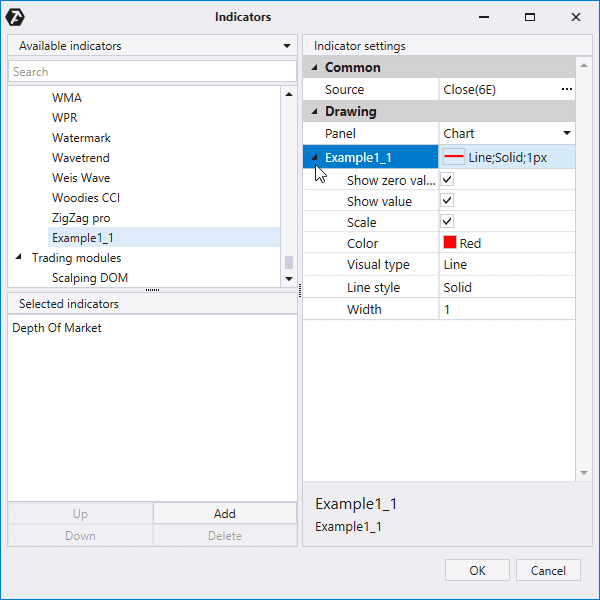Collapse the Common section
This screenshot has height=600, width=600.
314,68
